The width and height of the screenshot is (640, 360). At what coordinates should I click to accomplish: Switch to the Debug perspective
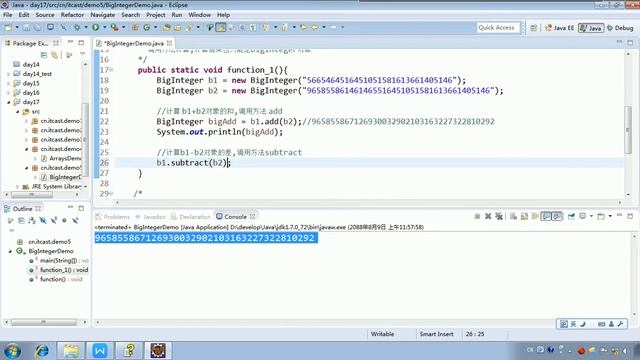point(620,28)
